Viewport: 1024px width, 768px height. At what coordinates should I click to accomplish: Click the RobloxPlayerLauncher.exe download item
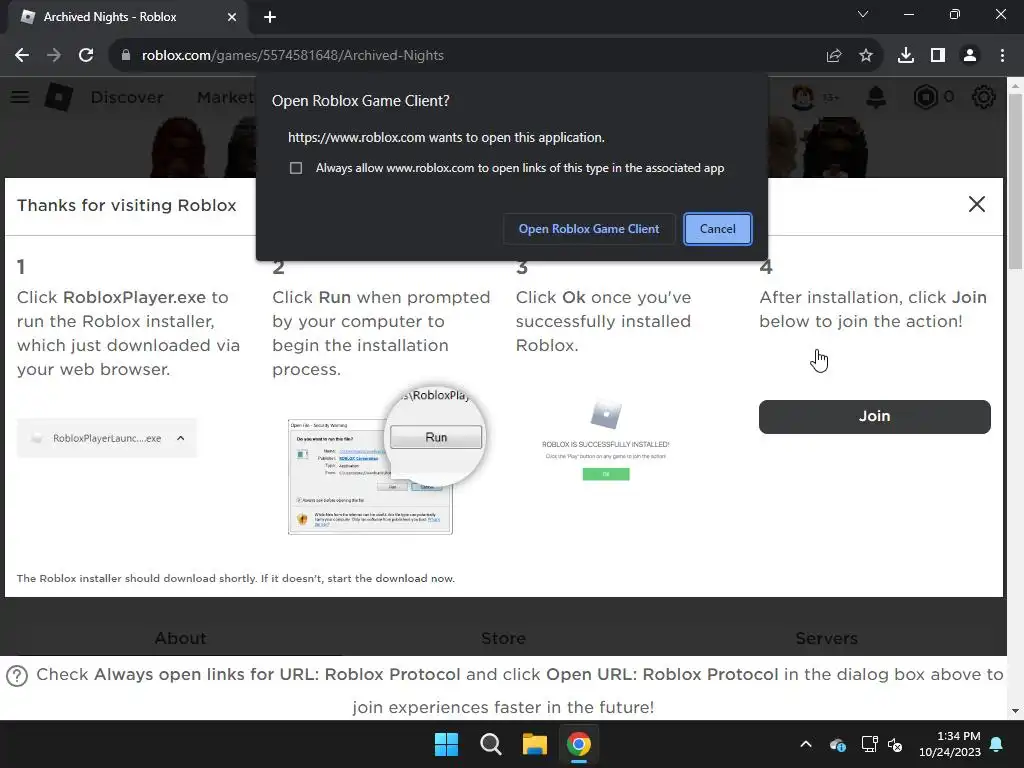point(106,438)
